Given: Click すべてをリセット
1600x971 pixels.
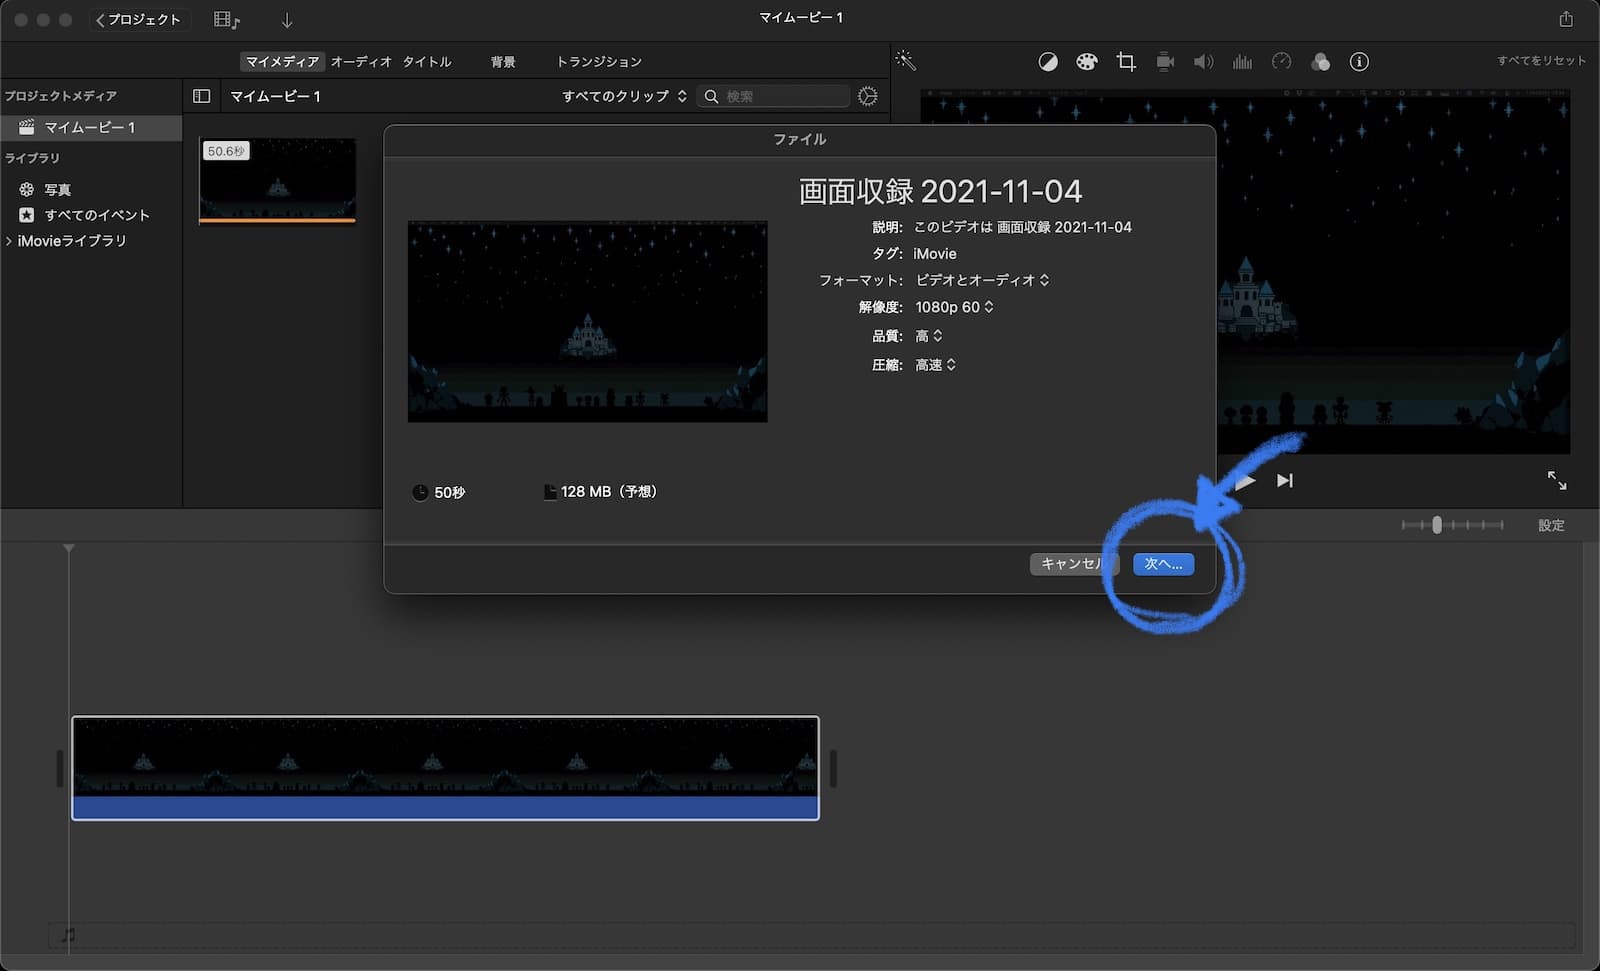Looking at the screenshot, I should (x=1541, y=60).
